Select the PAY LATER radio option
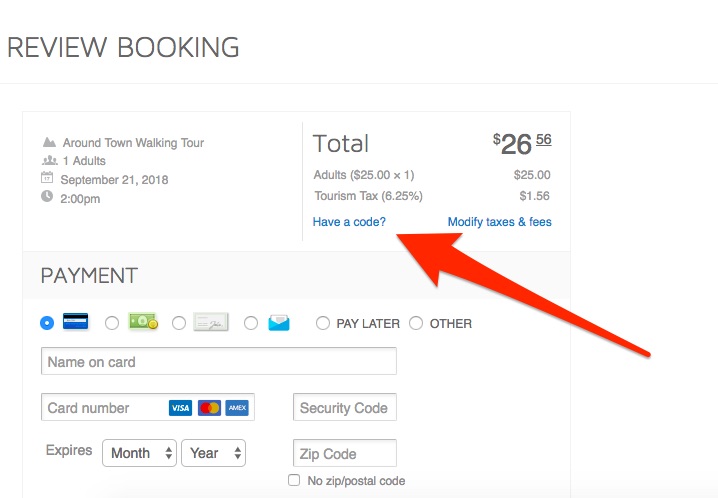This screenshot has height=498, width=718. tap(323, 323)
